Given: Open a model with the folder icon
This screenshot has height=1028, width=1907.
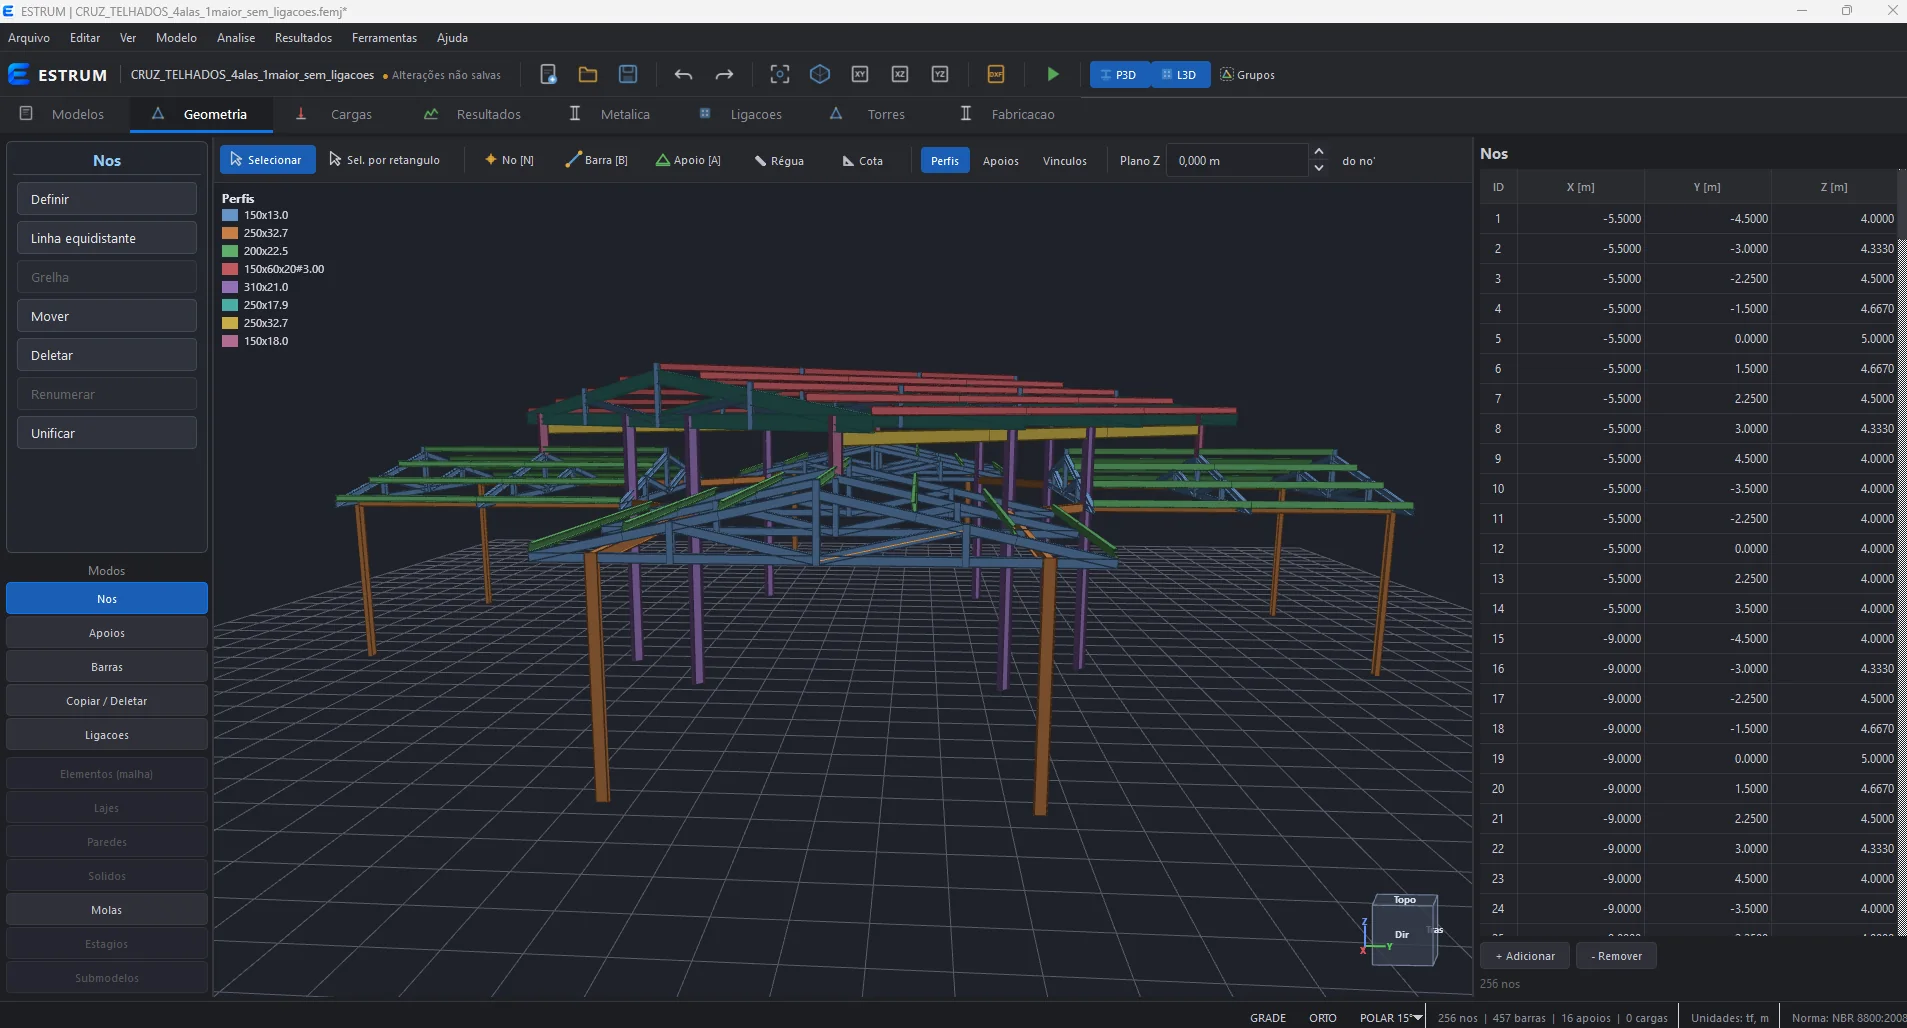Looking at the screenshot, I should coord(588,74).
